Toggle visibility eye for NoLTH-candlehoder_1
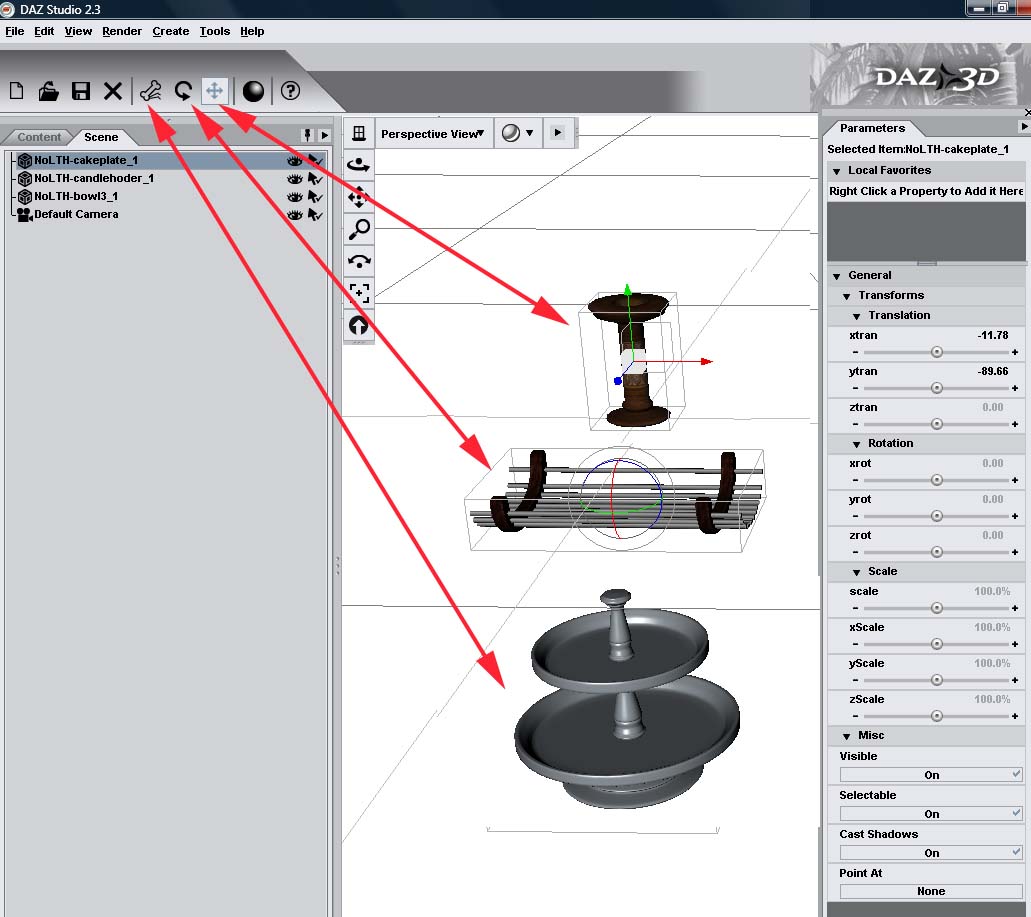This screenshot has width=1031, height=917. tap(295, 179)
